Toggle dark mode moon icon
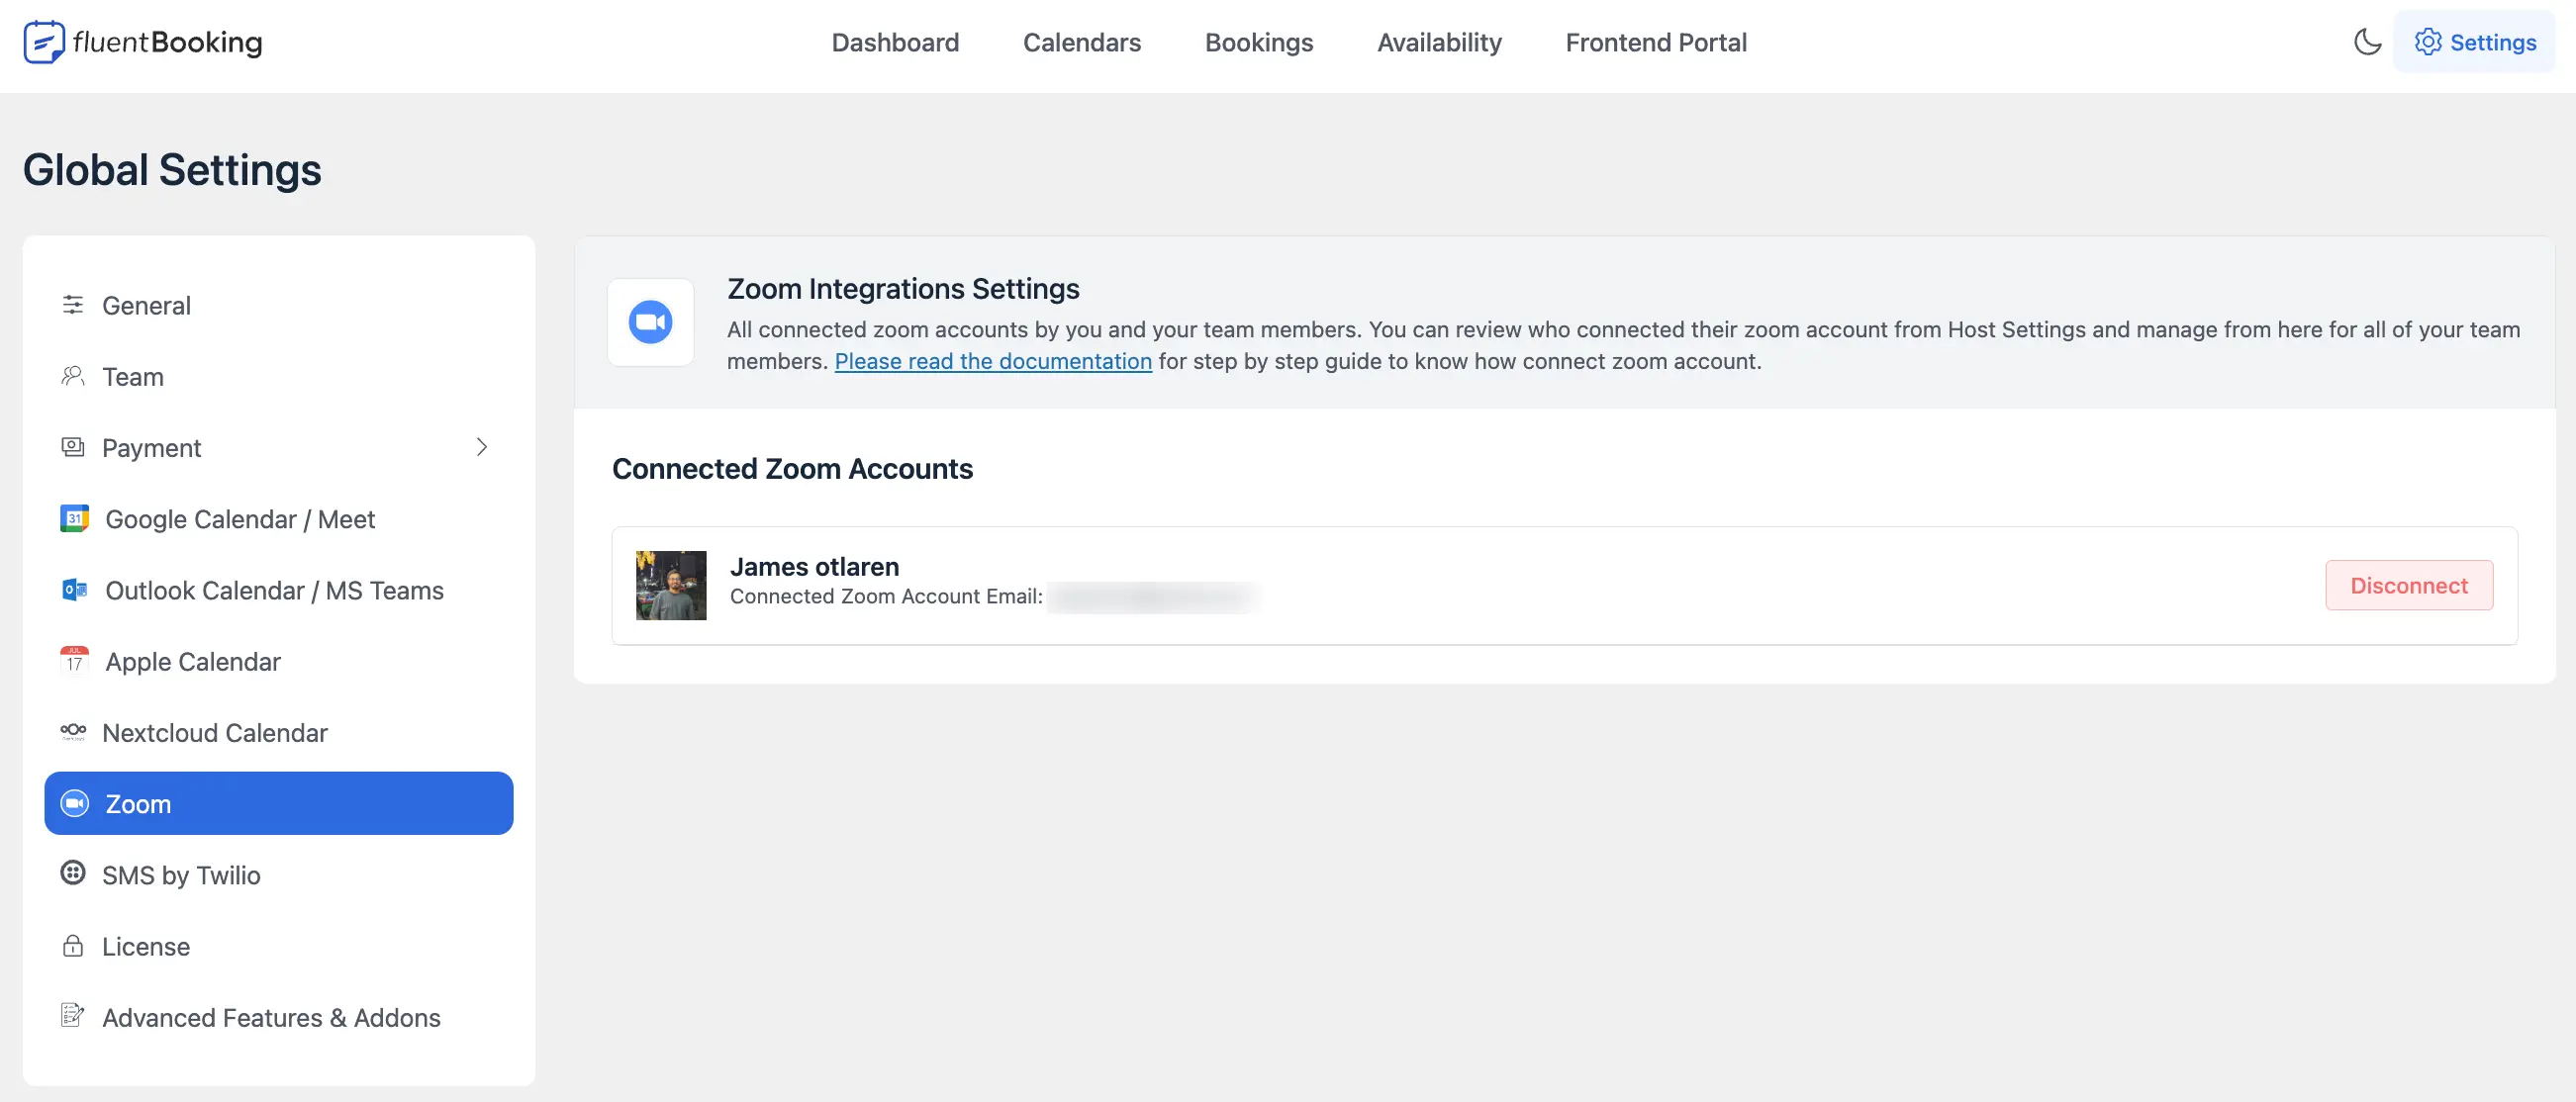The width and height of the screenshot is (2576, 1102). [x=2367, y=42]
